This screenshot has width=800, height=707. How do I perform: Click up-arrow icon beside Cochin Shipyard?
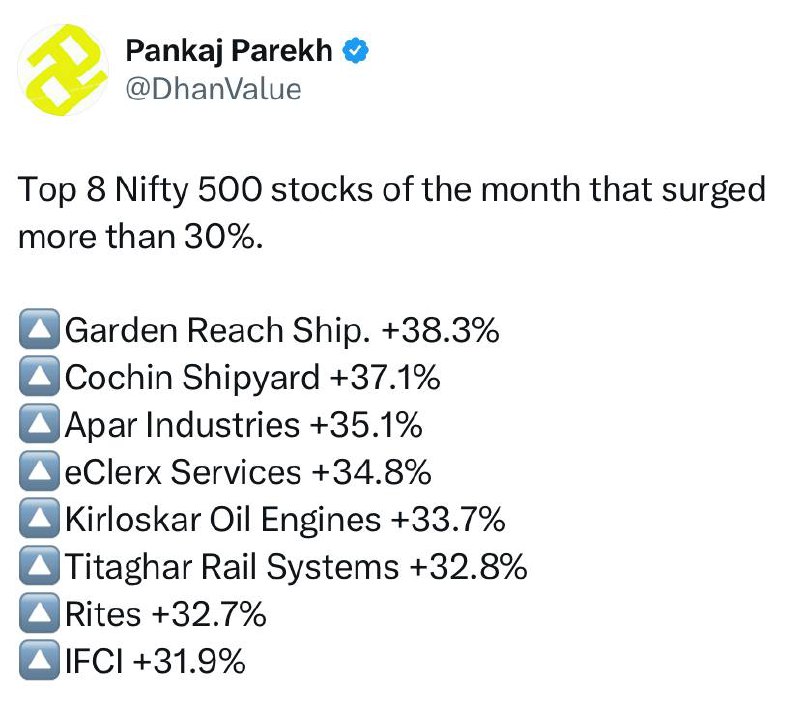tap(39, 376)
